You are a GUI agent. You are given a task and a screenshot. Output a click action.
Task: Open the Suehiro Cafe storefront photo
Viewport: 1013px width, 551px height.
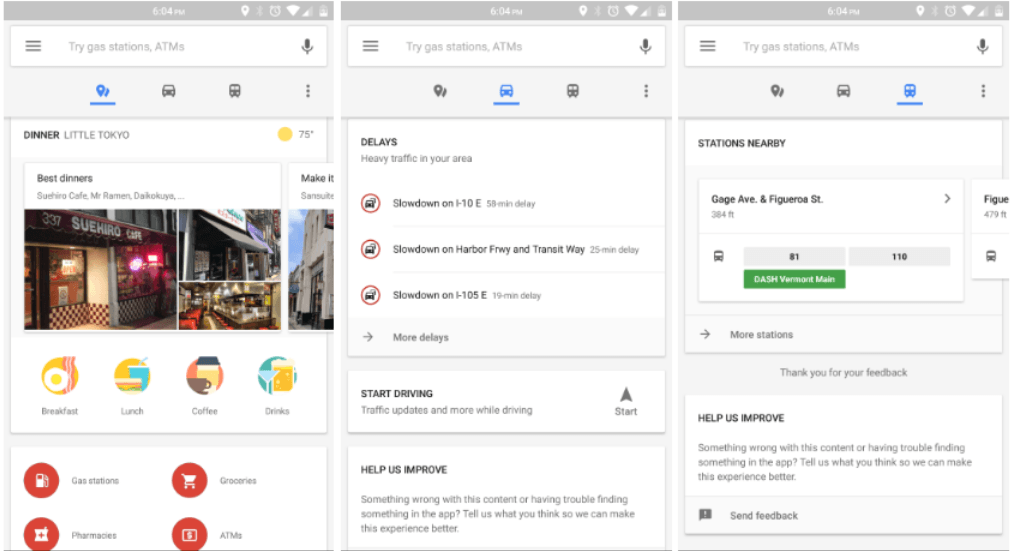tap(99, 269)
